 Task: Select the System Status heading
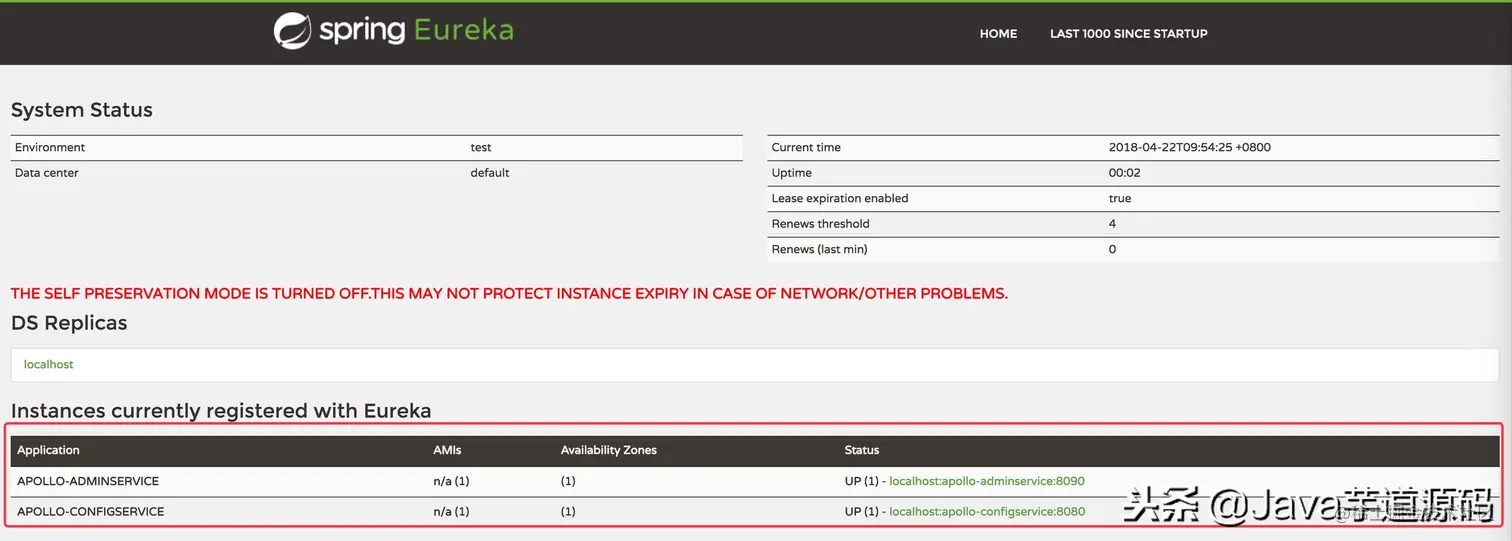[x=82, y=110]
